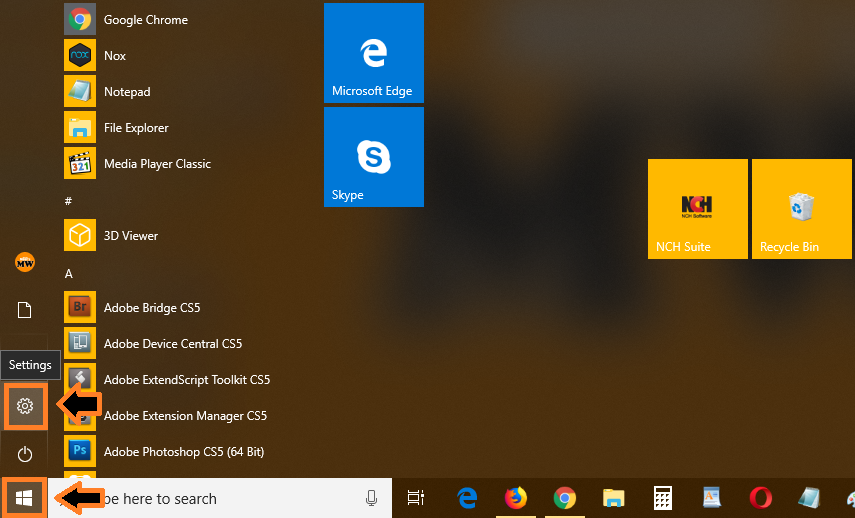855x518 pixels.
Task: Open the Microsoft Edge tile
Action: [374, 53]
